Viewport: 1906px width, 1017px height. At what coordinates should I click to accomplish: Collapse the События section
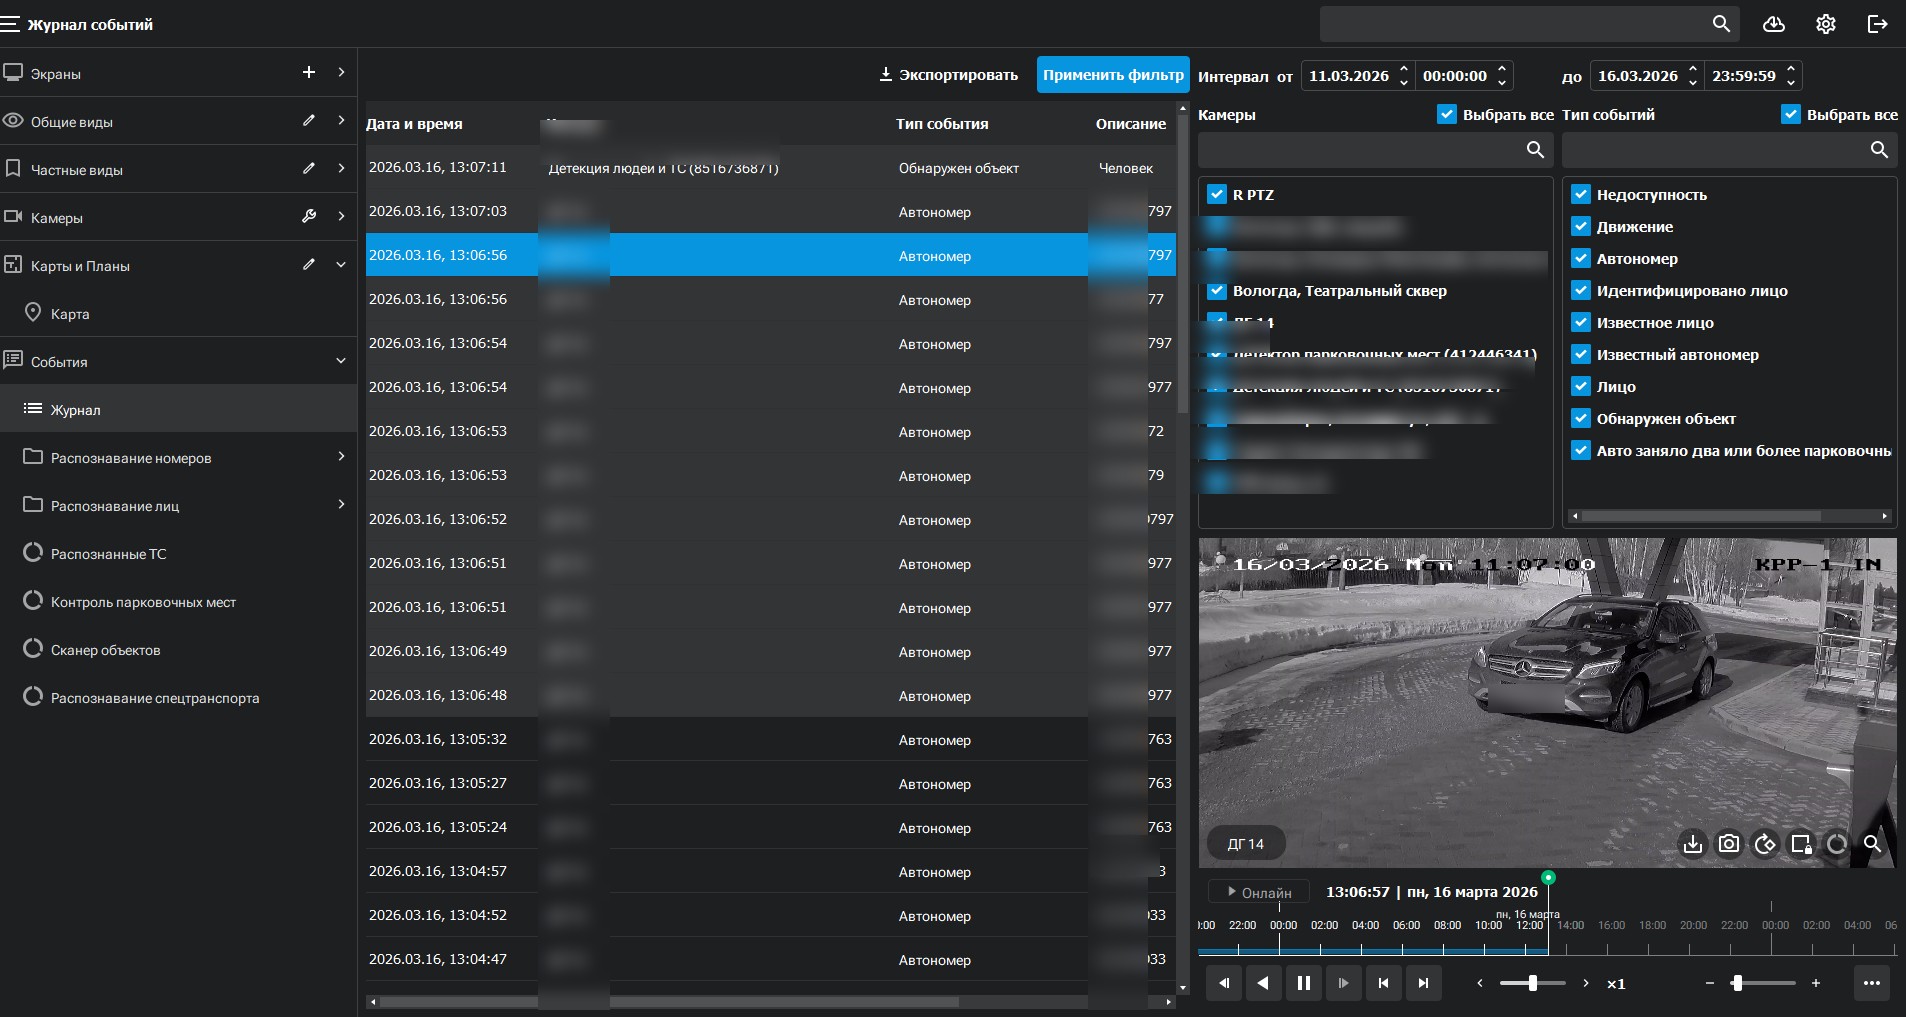click(x=341, y=361)
